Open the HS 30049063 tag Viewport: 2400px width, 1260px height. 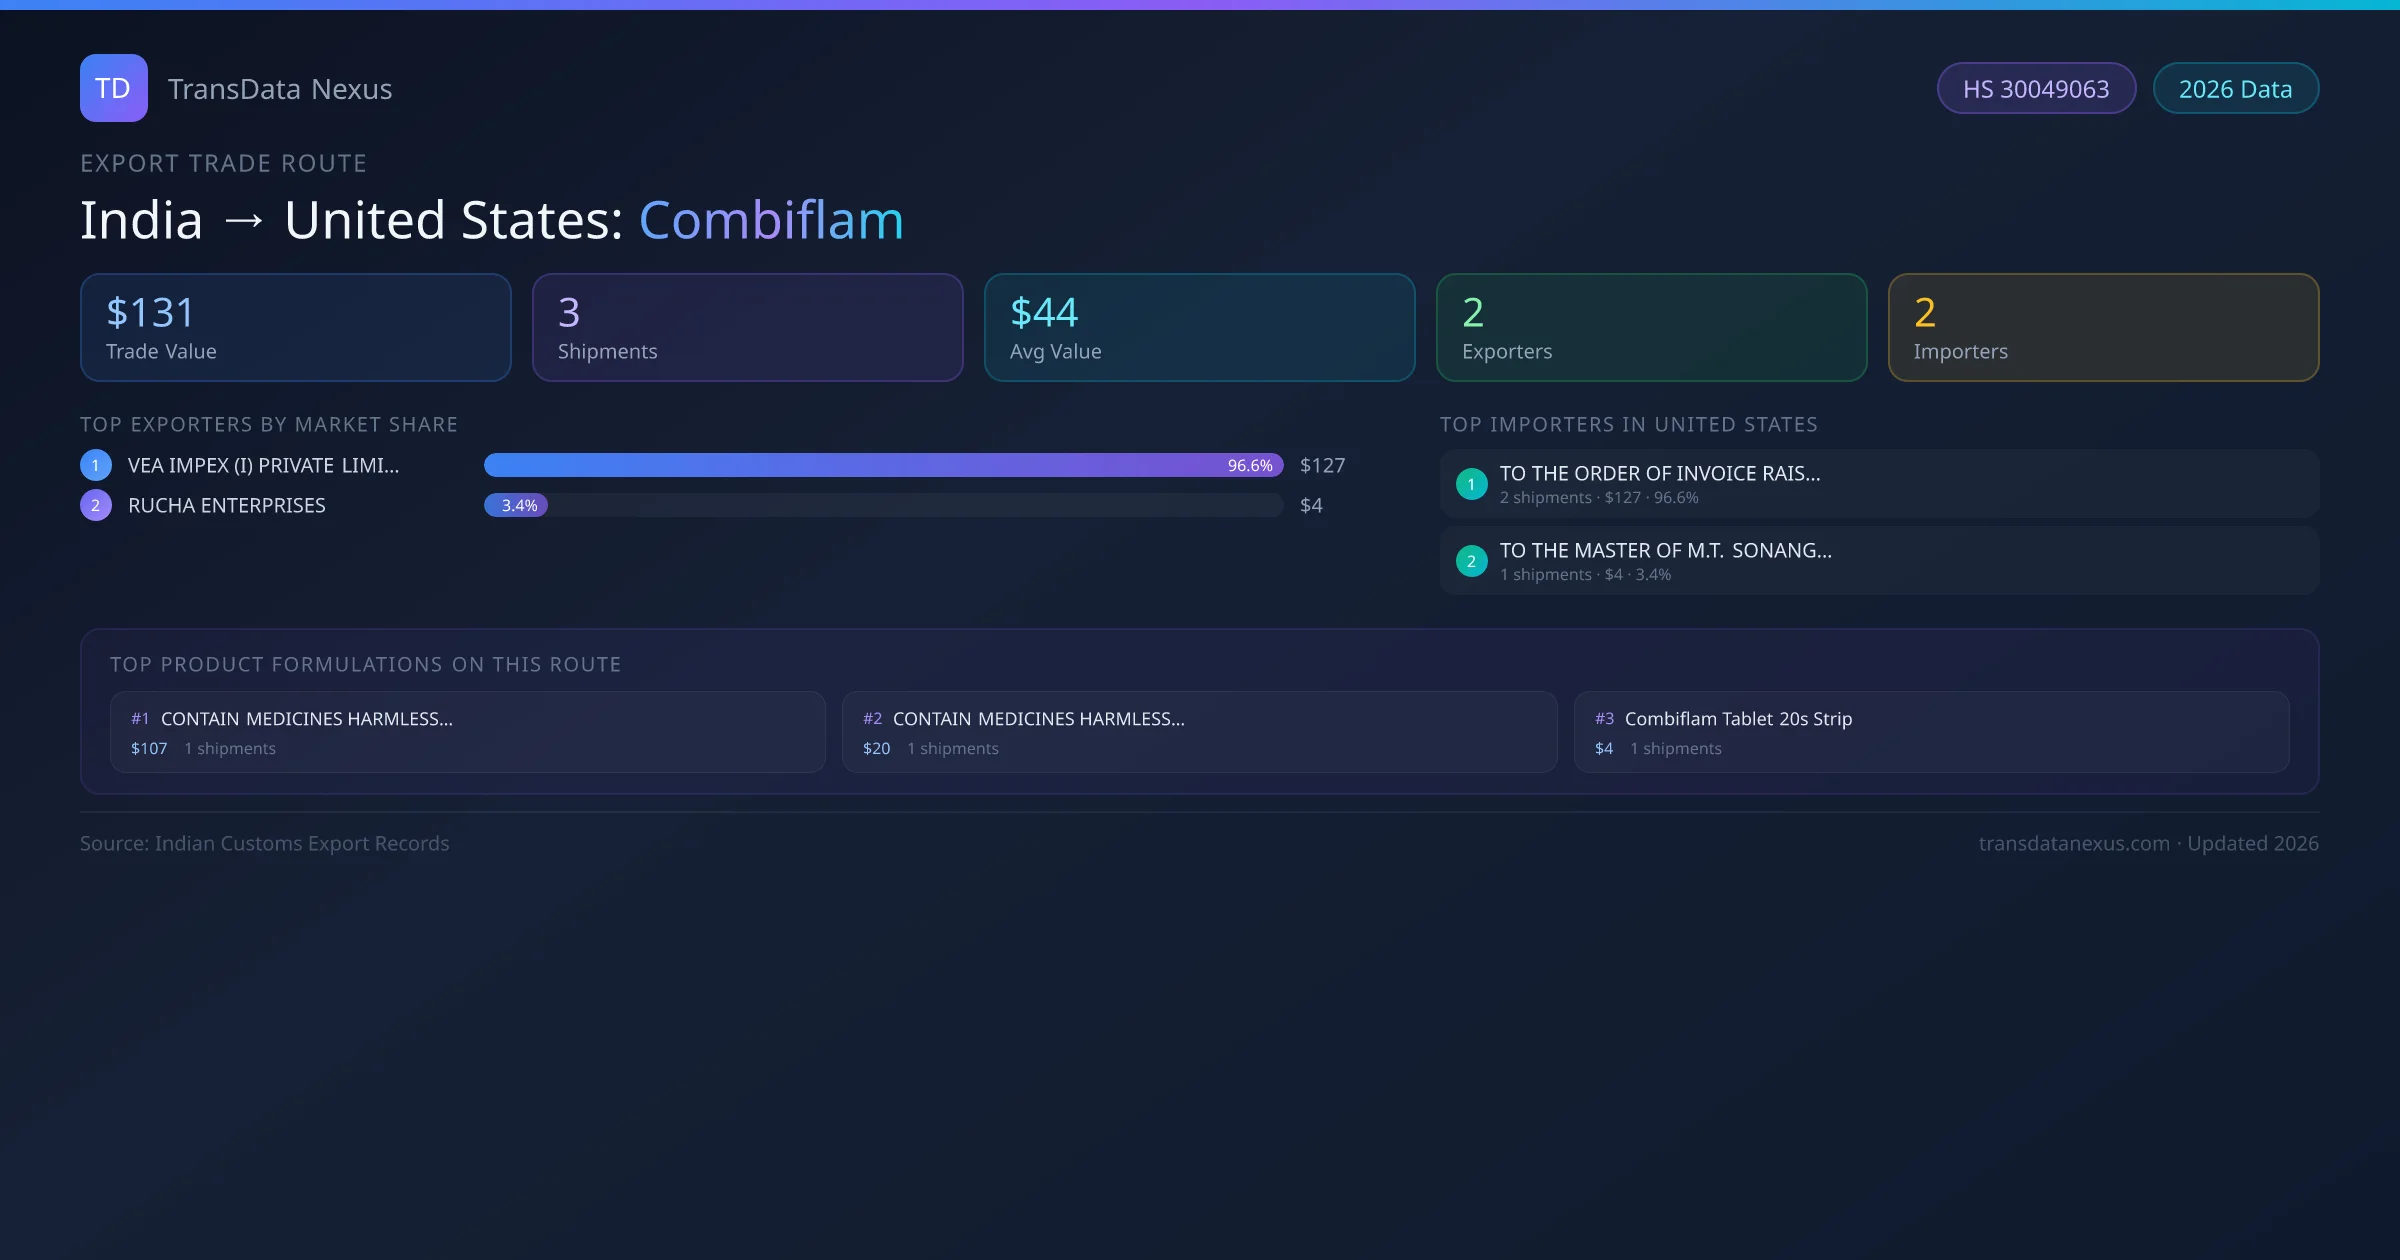pyautogui.click(x=2036, y=89)
